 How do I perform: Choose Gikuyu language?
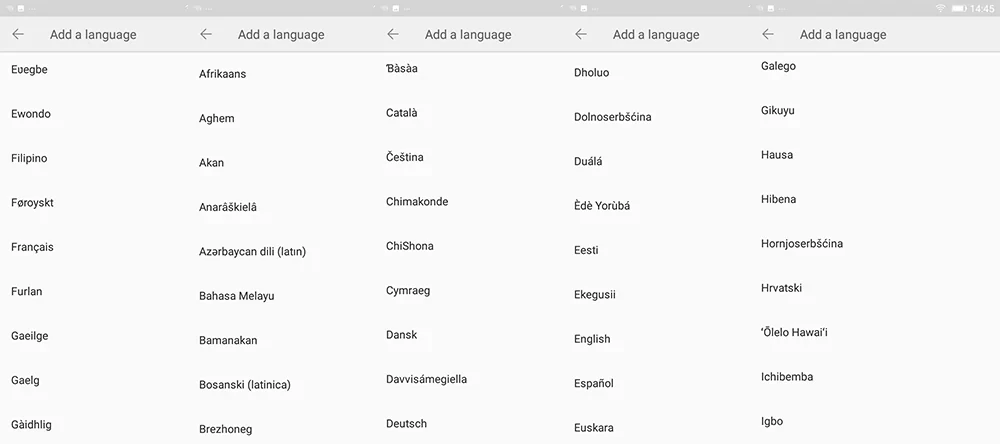(x=778, y=110)
